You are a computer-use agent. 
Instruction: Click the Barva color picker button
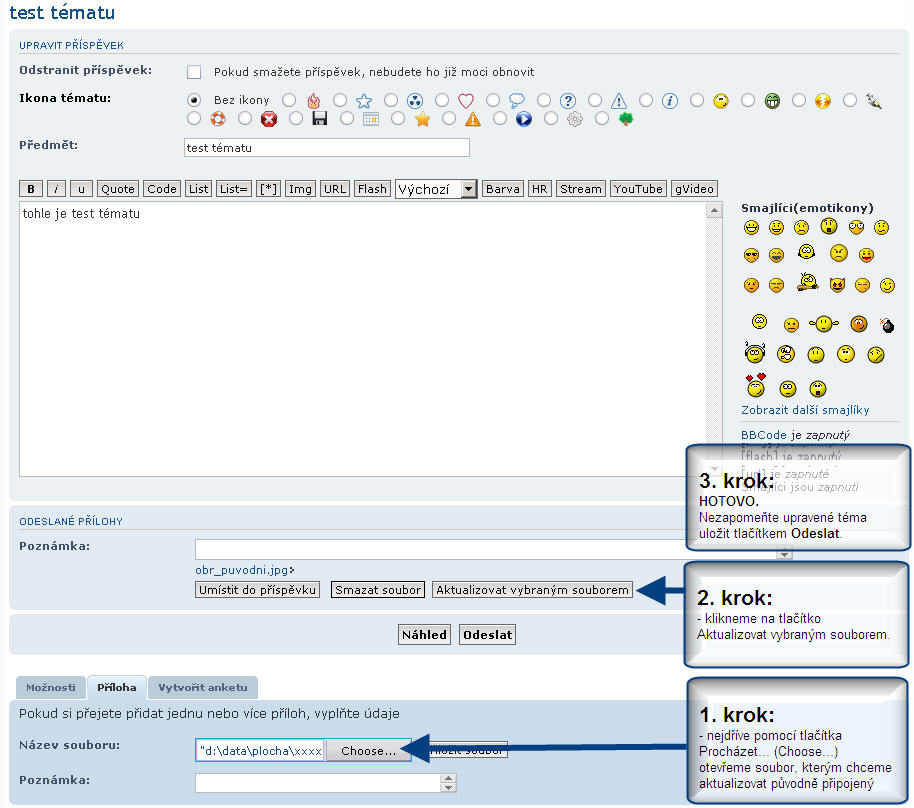coord(503,189)
